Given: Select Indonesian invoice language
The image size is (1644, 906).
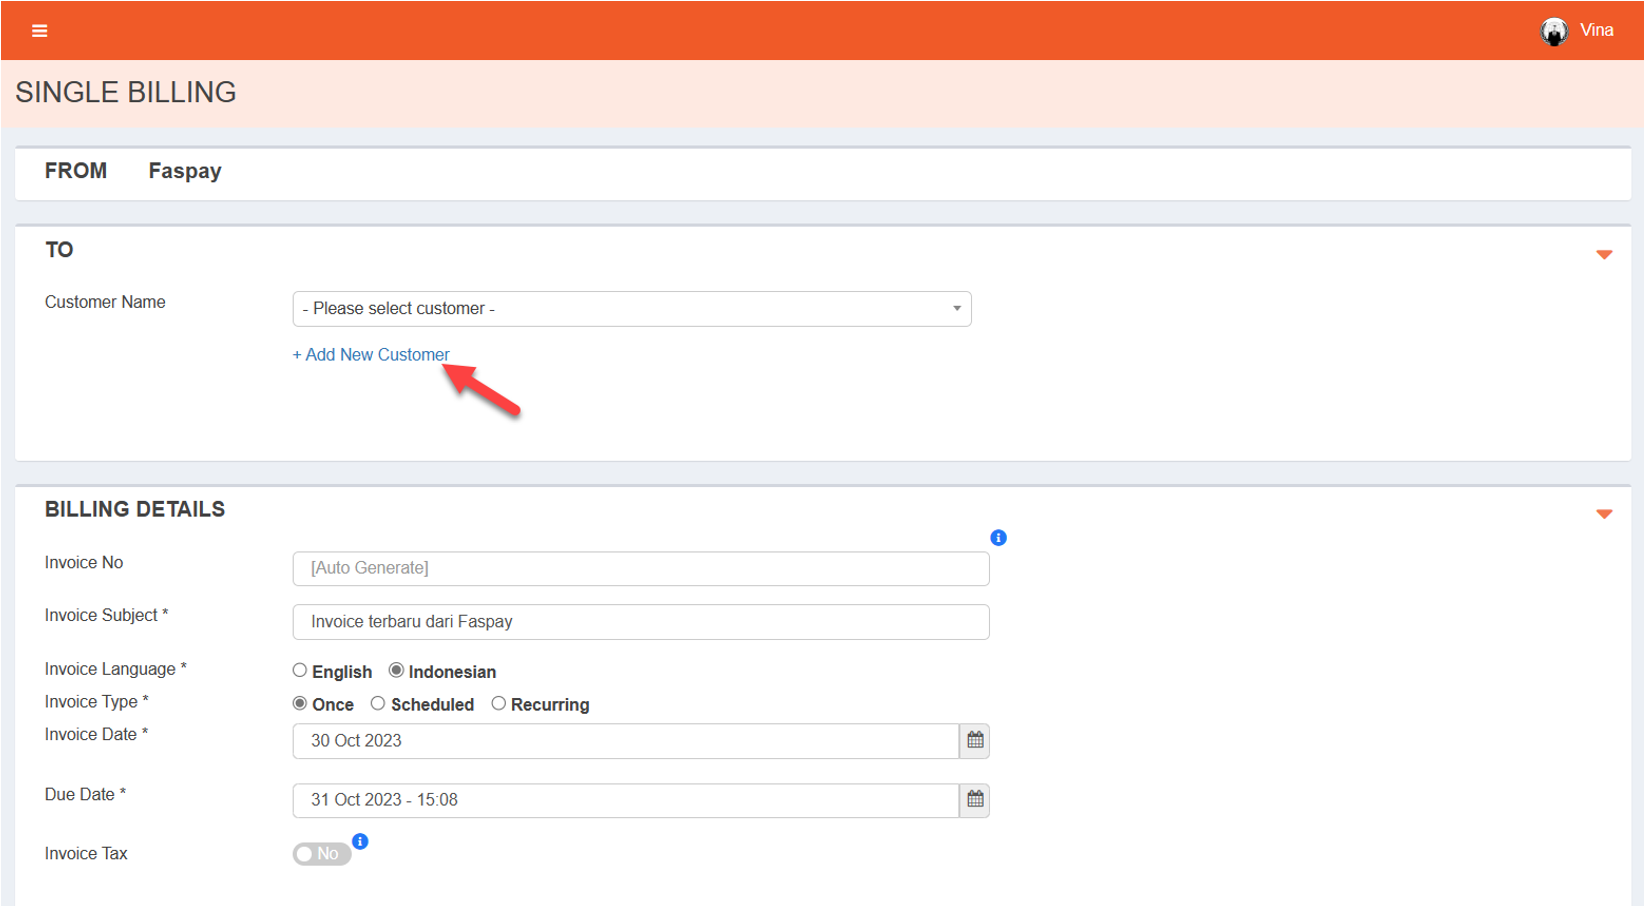Looking at the screenshot, I should [x=397, y=671].
